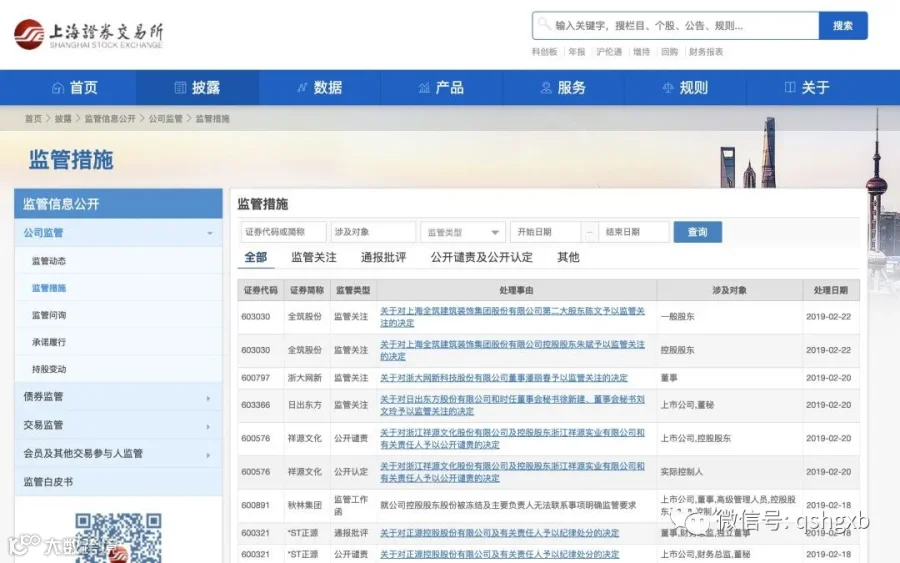Viewport: 900px width, 563px height.
Task: Open the 数据 navigation menu
Action: coord(319,88)
